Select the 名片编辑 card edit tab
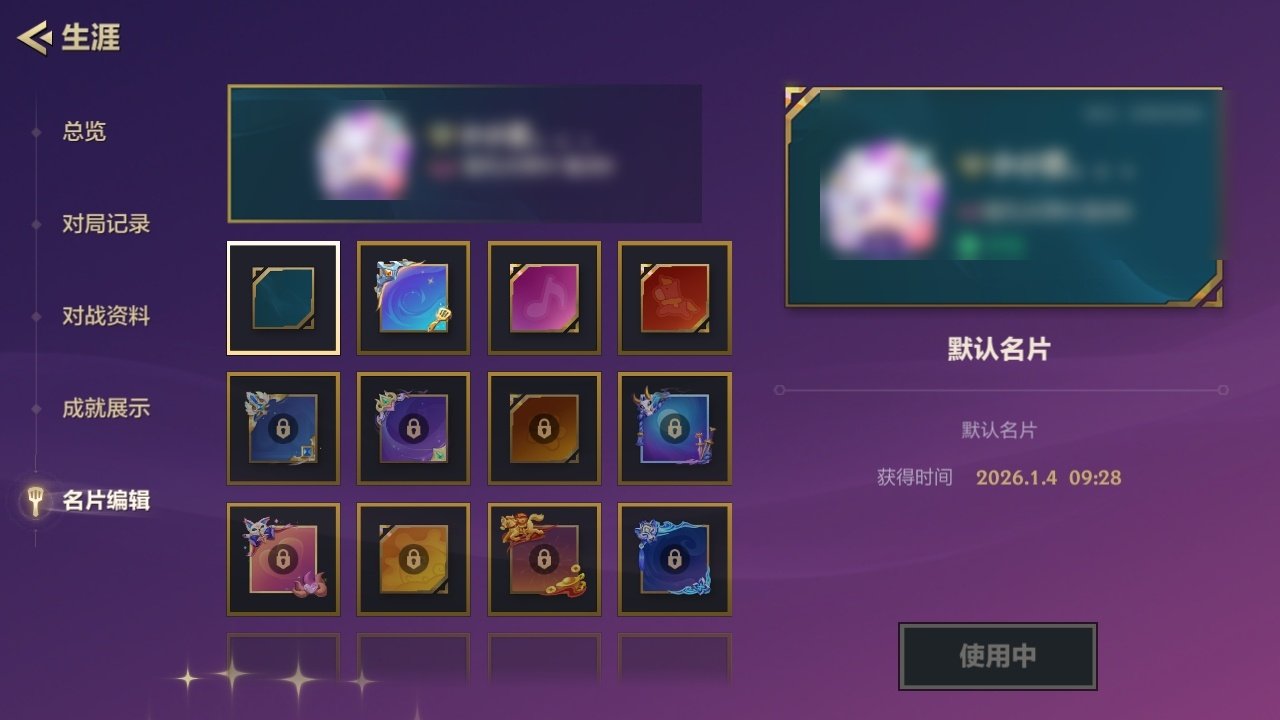 pyautogui.click(x=106, y=500)
